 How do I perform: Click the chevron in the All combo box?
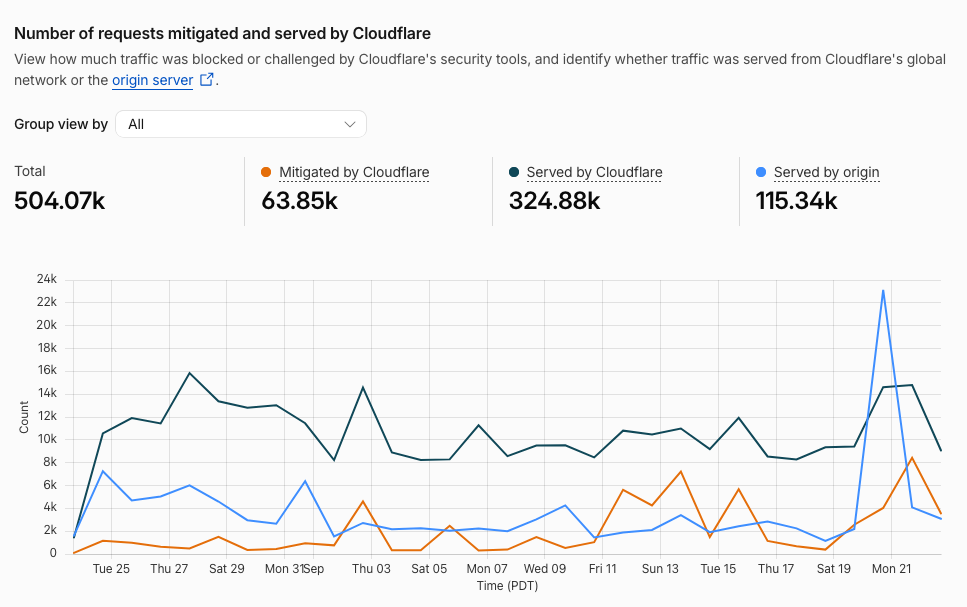point(350,125)
